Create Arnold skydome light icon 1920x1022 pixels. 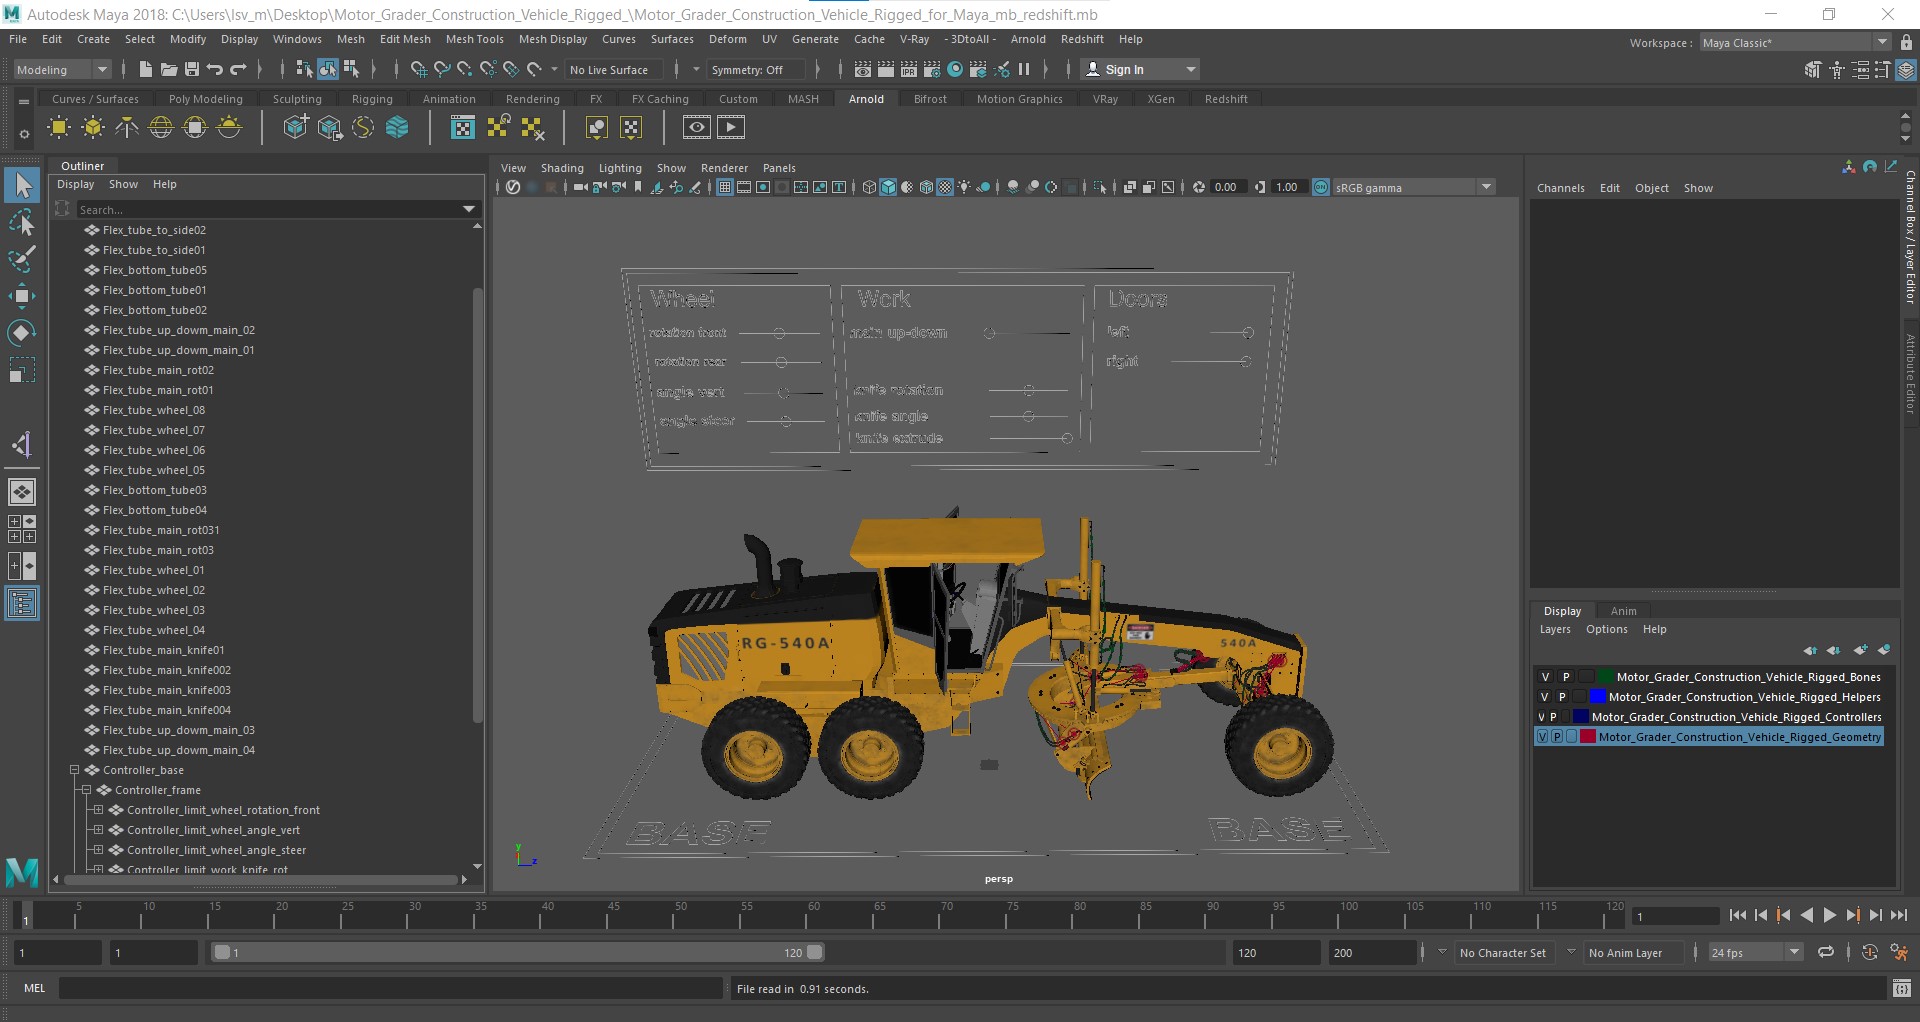(x=161, y=127)
